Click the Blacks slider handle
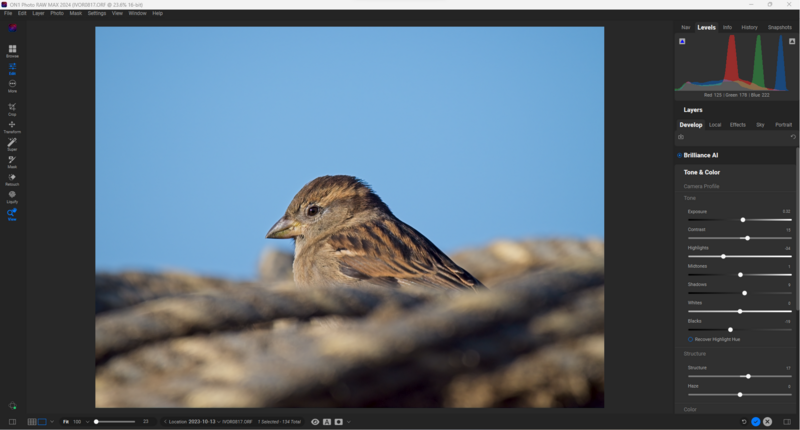Screen dimensions: 800x430 (730, 330)
